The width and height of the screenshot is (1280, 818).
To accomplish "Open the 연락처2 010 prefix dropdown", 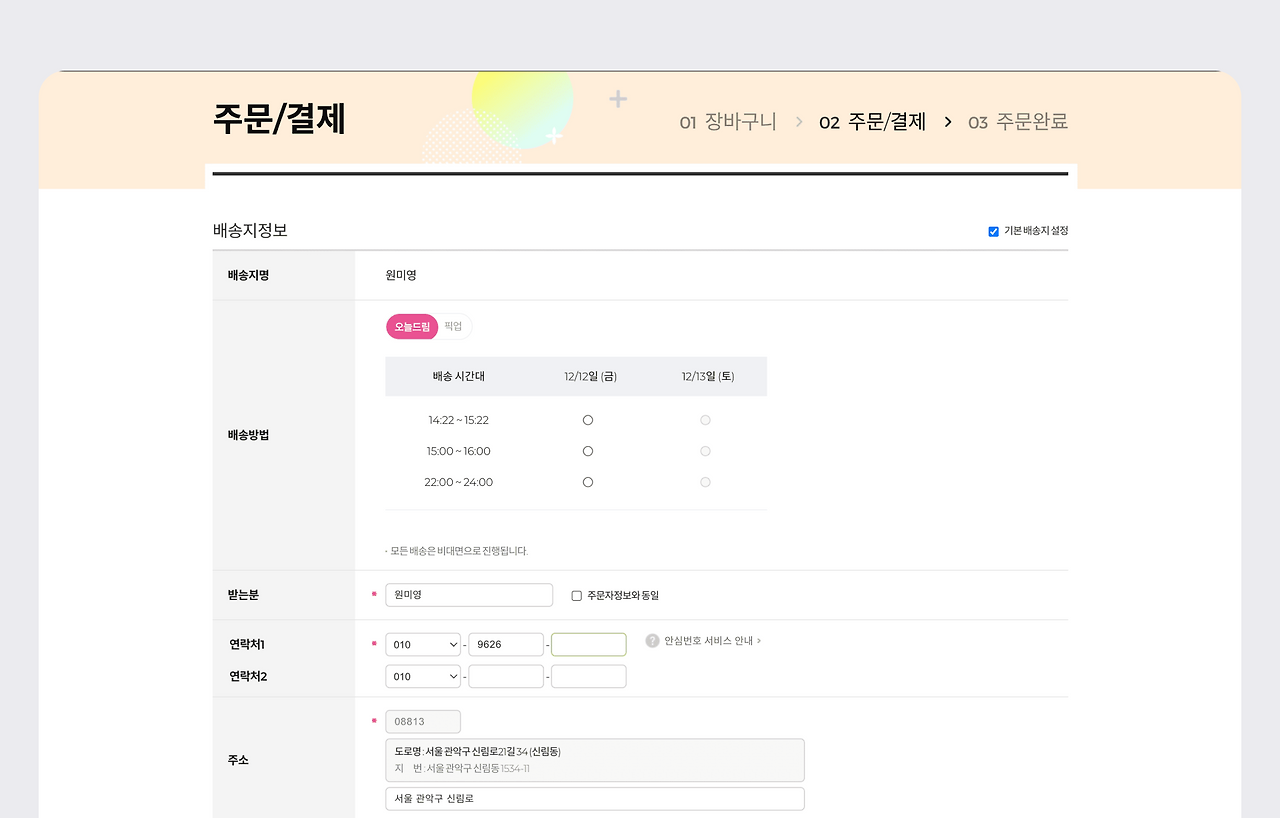I will [x=423, y=677].
